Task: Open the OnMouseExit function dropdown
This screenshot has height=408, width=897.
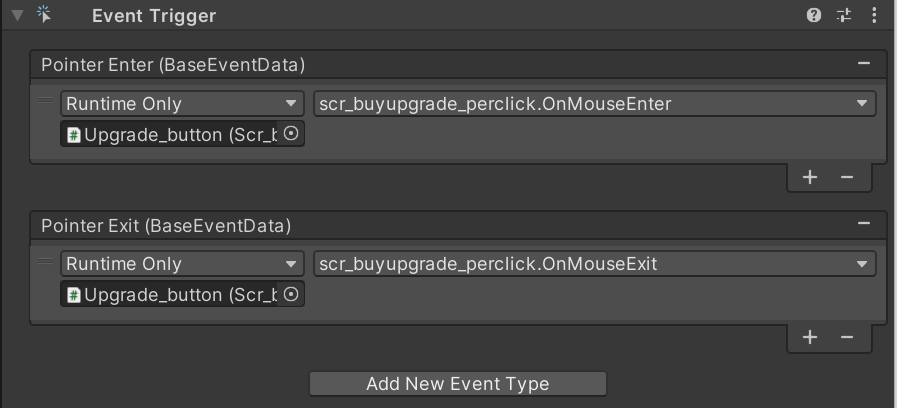Action: [x=594, y=264]
